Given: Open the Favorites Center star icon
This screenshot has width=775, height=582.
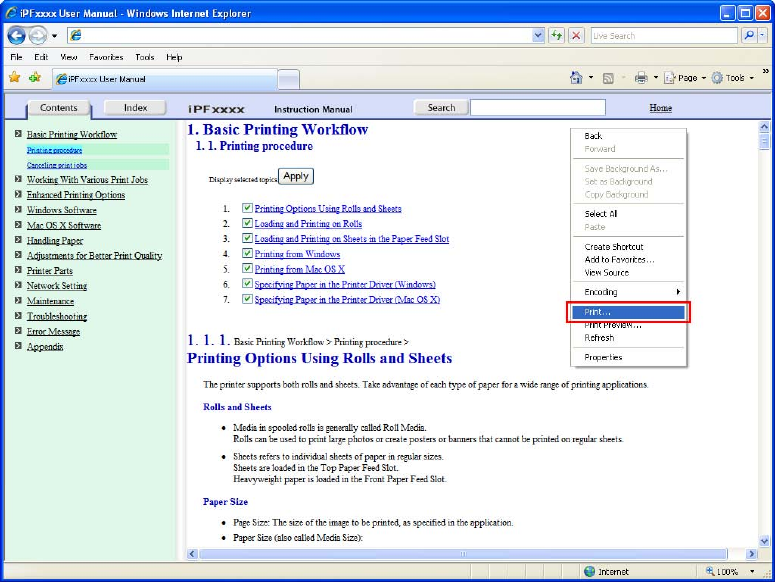Looking at the screenshot, I should coord(14,78).
